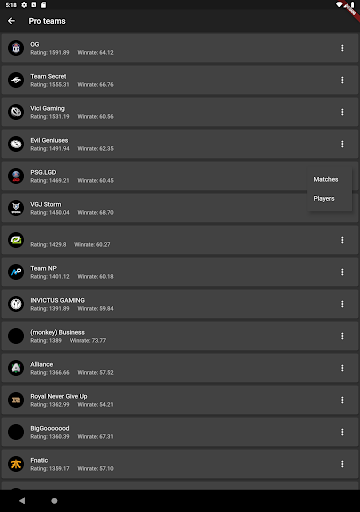
Task: Tap the Fnatic team logo
Action: point(16,464)
